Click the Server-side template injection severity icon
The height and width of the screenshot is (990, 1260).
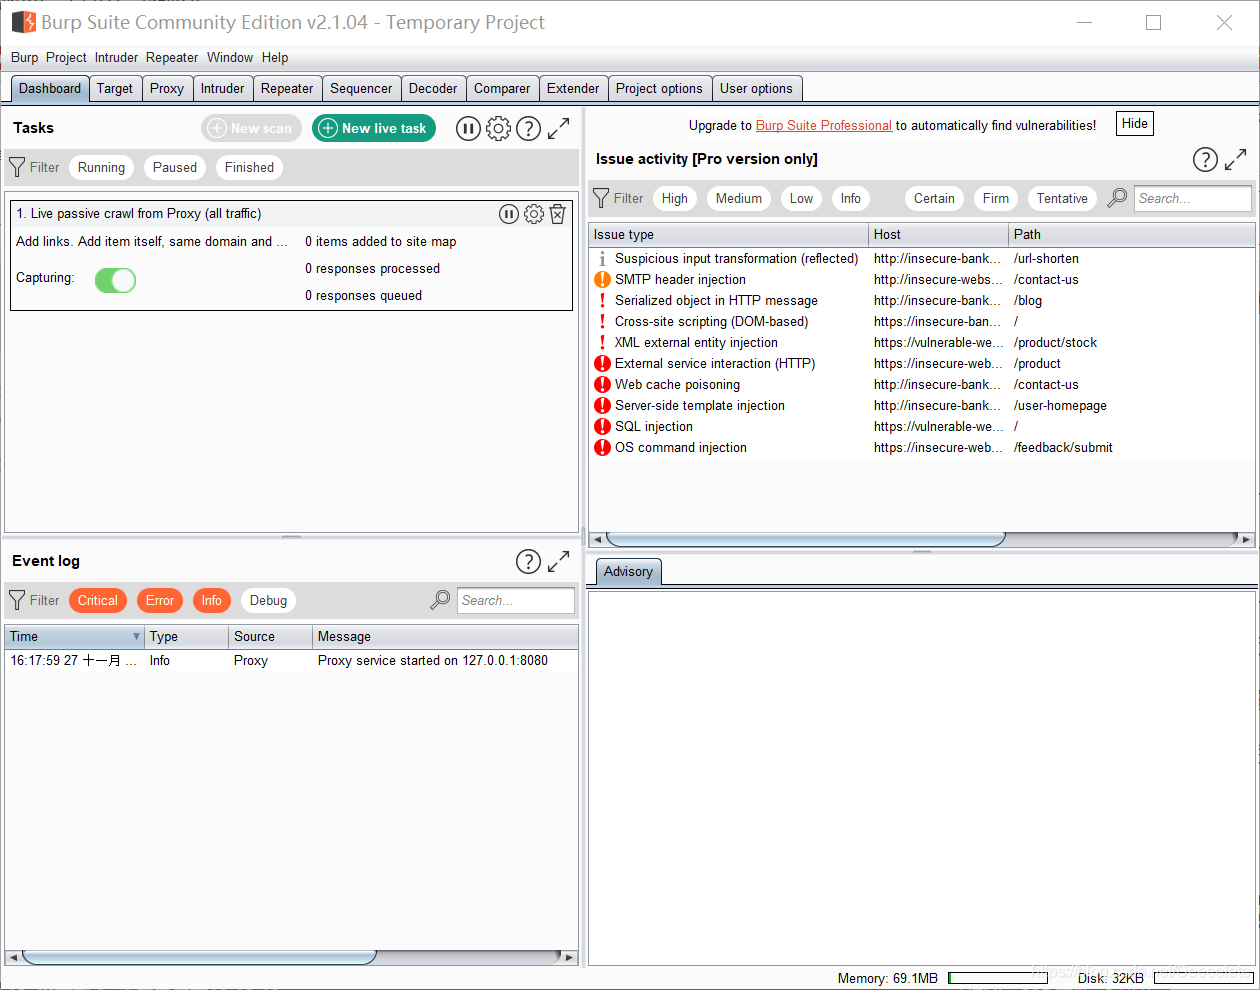pos(602,406)
